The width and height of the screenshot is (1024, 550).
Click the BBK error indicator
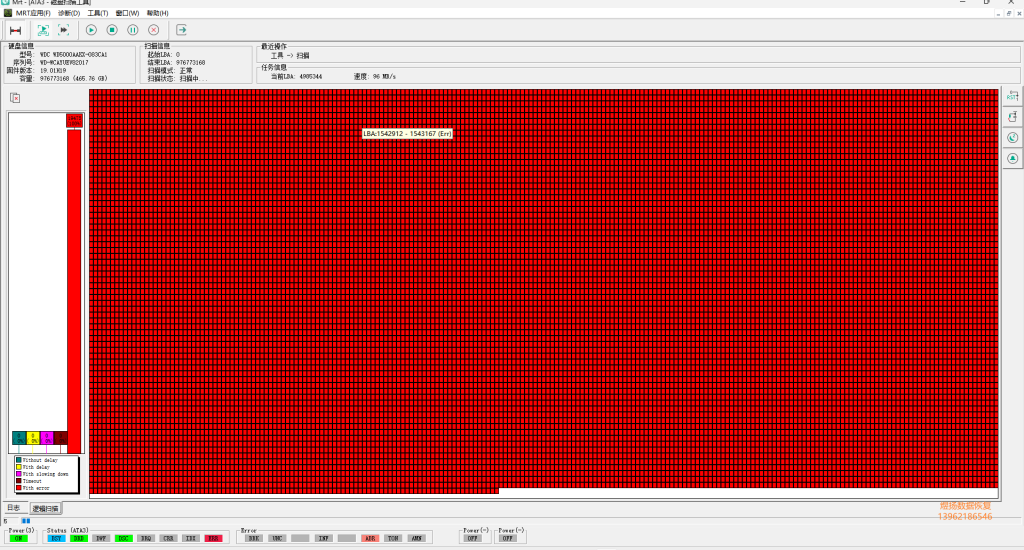[x=253, y=538]
